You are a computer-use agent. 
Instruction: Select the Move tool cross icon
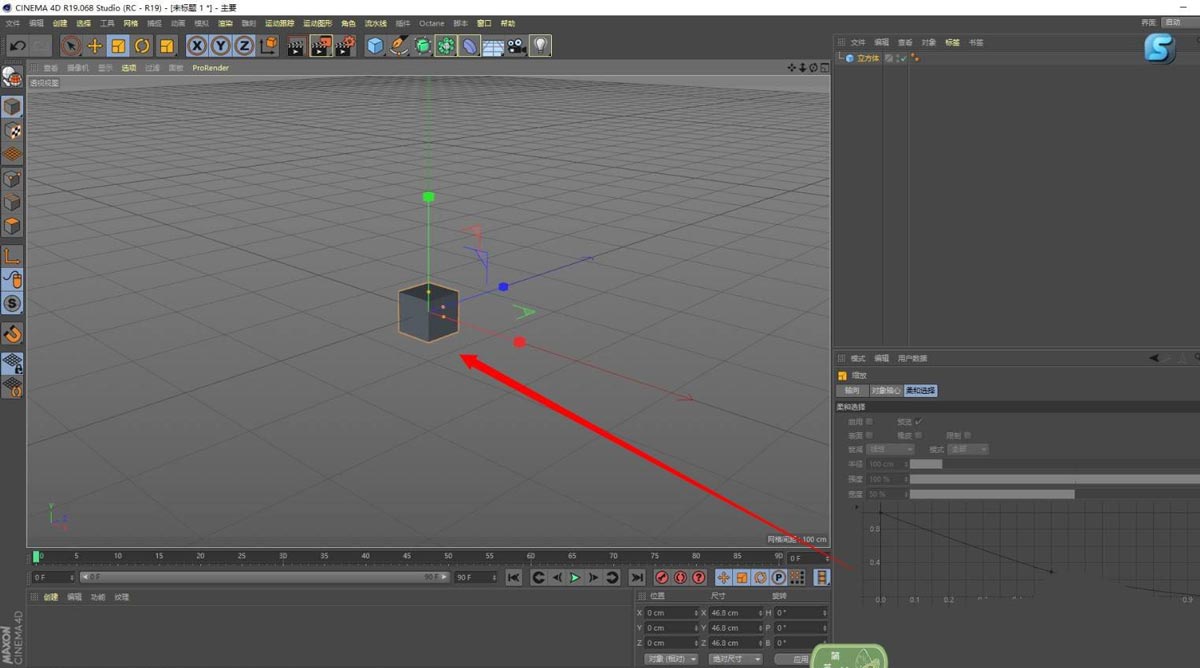click(95, 46)
